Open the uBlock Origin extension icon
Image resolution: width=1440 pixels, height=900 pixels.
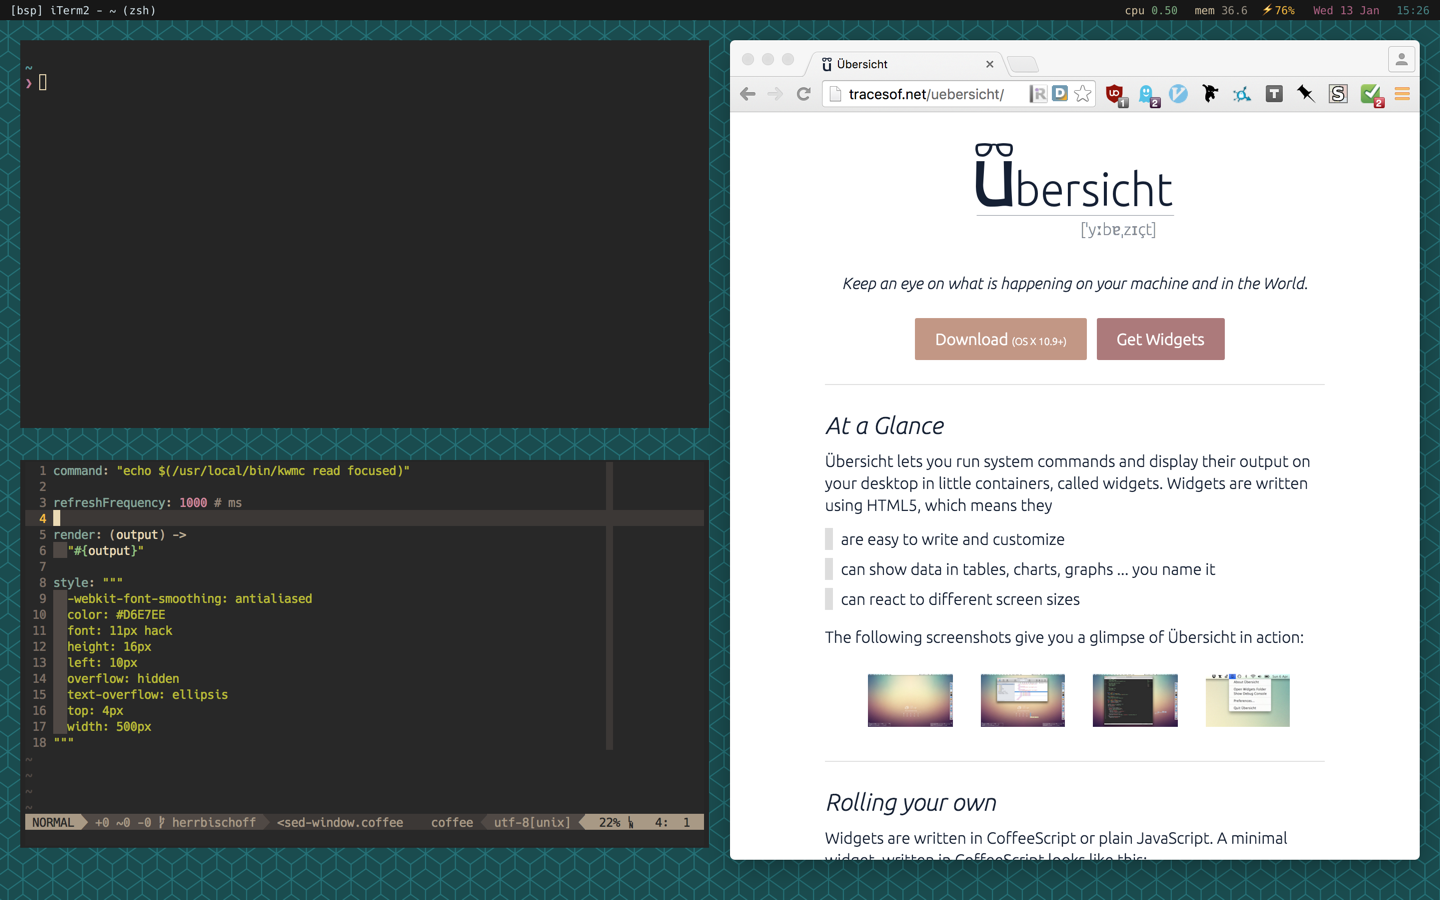click(x=1115, y=95)
